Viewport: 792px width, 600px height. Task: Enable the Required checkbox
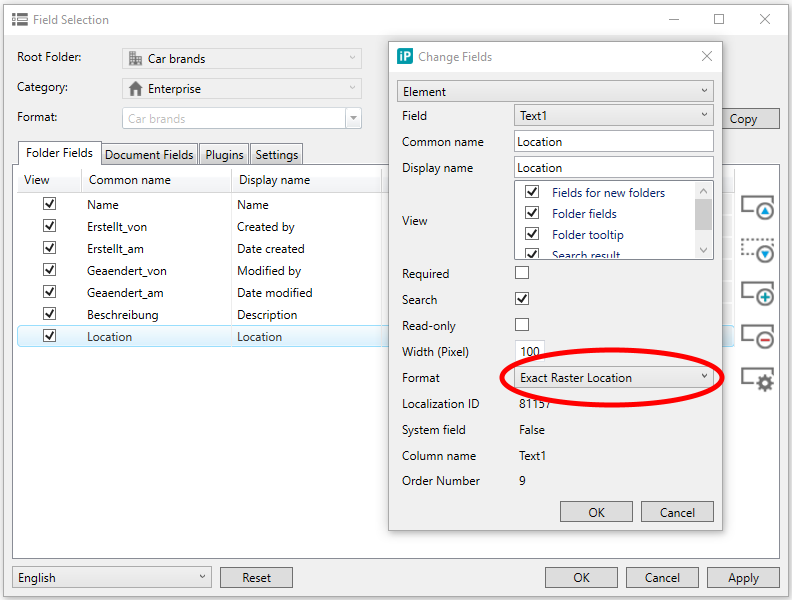click(x=521, y=273)
